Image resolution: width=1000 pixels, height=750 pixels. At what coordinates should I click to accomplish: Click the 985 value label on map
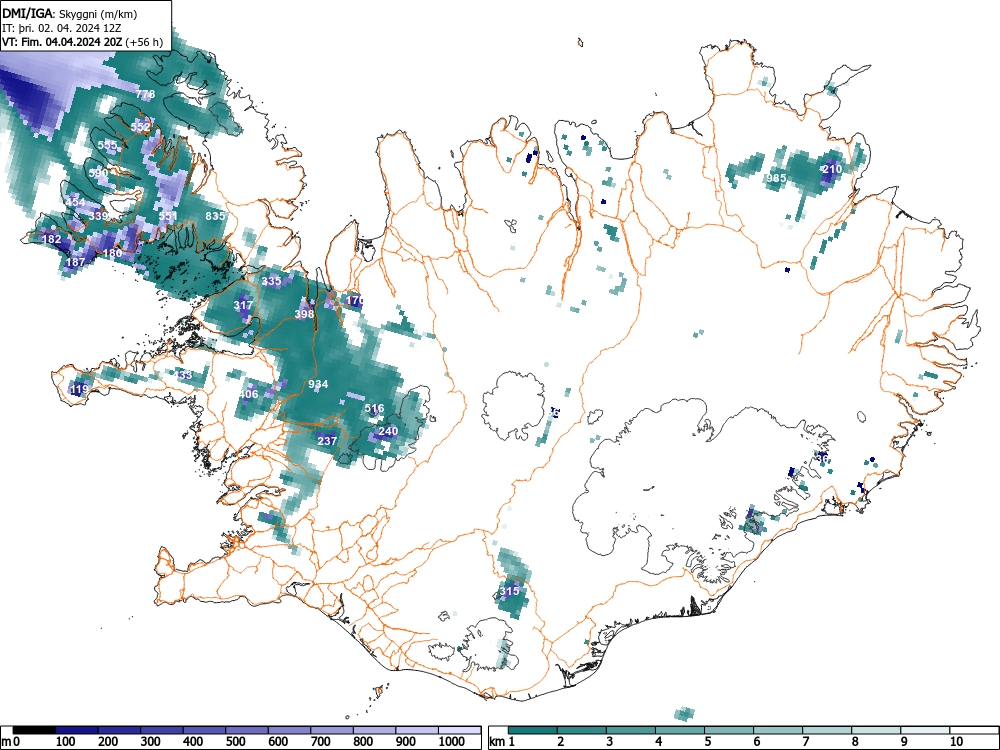(776, 178)
